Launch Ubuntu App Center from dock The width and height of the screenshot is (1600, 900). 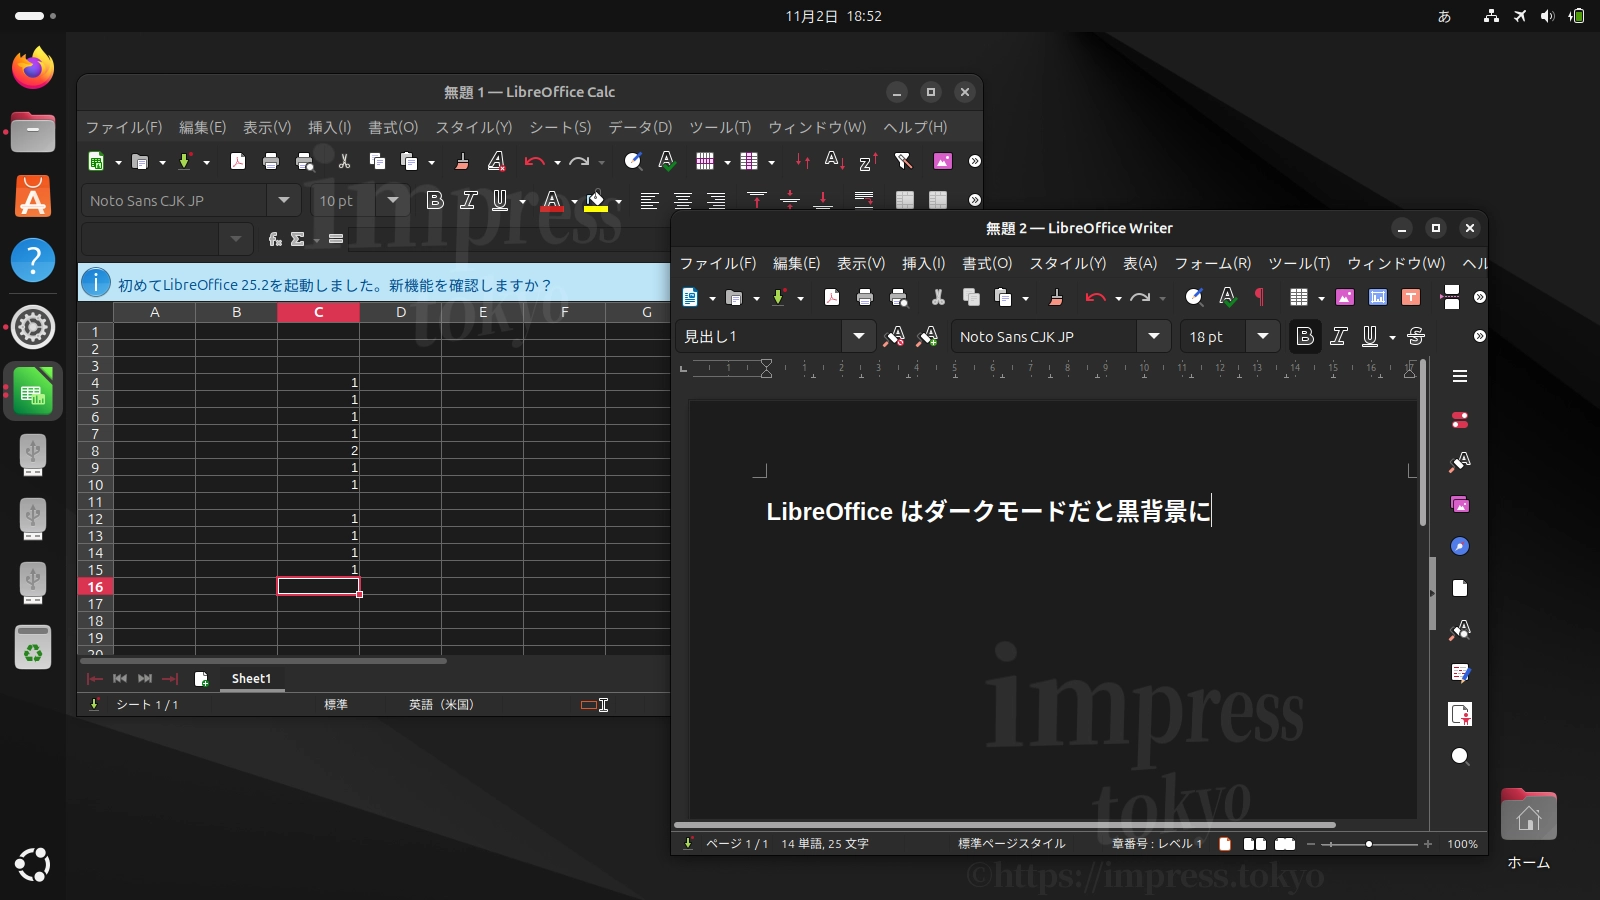coord(33,197)
